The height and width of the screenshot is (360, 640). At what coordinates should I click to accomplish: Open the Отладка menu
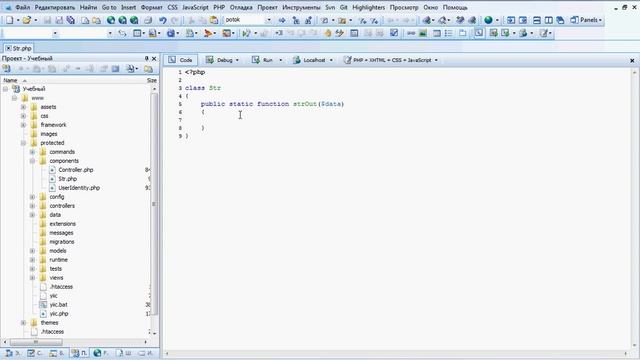tap(241, 7)
